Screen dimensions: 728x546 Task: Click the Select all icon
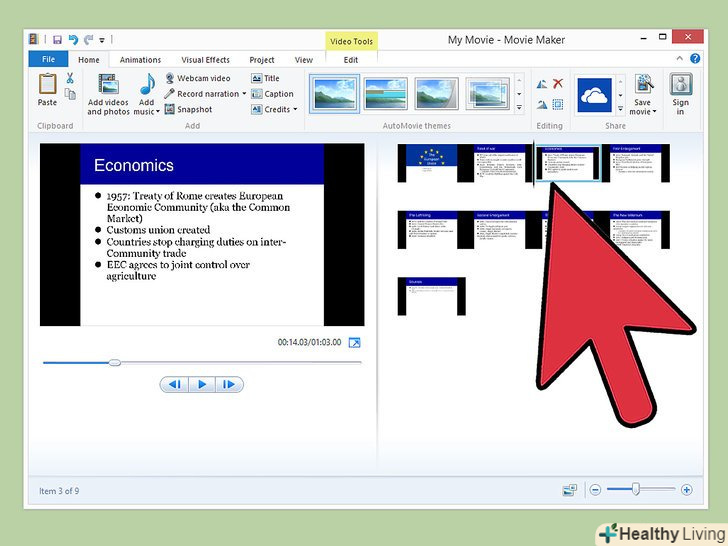(558, 104)
